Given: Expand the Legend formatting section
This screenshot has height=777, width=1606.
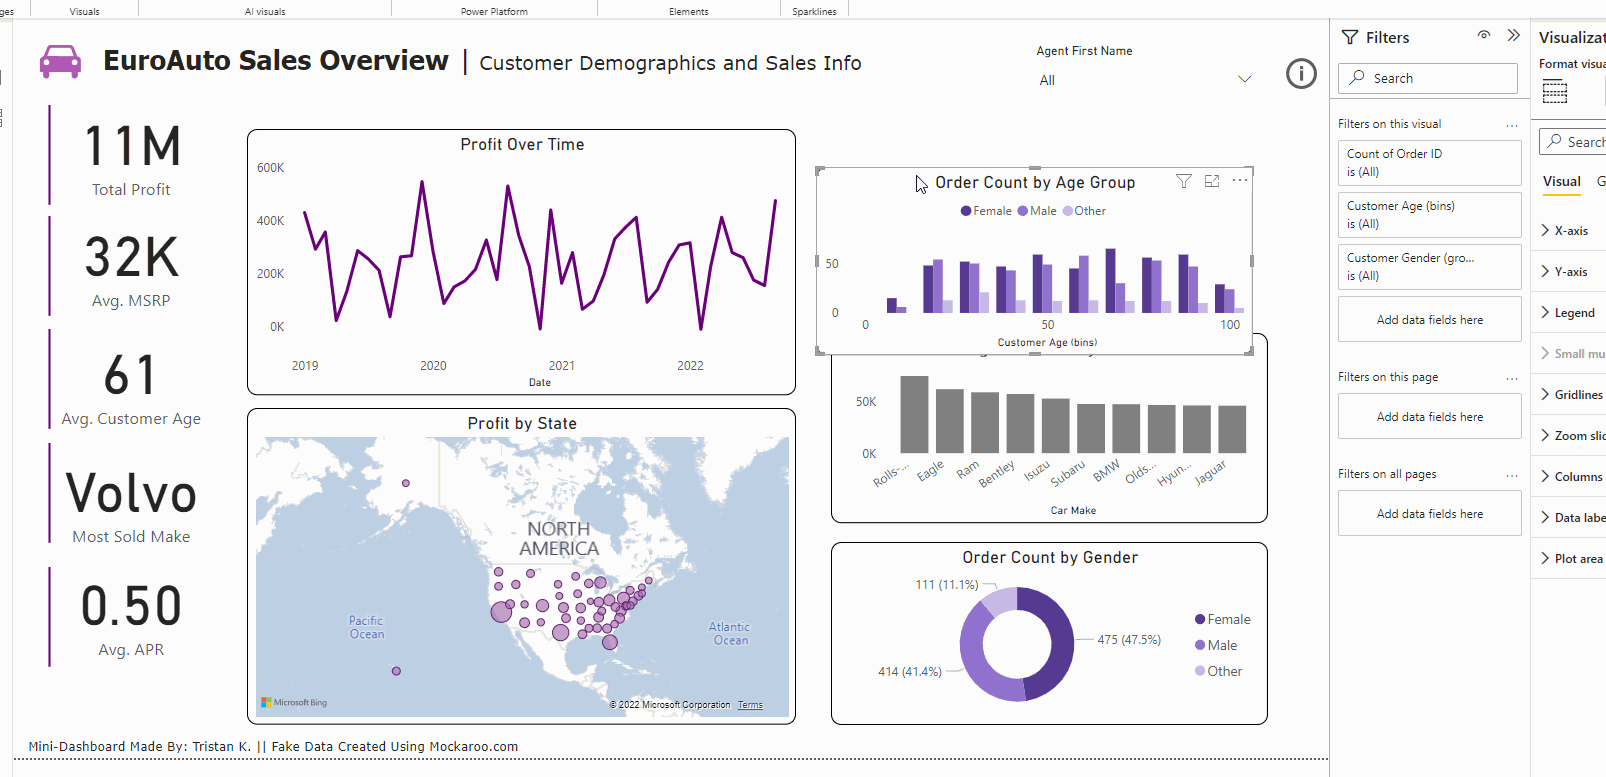Looking at the screenshot, I should (x=1573, y=313).
